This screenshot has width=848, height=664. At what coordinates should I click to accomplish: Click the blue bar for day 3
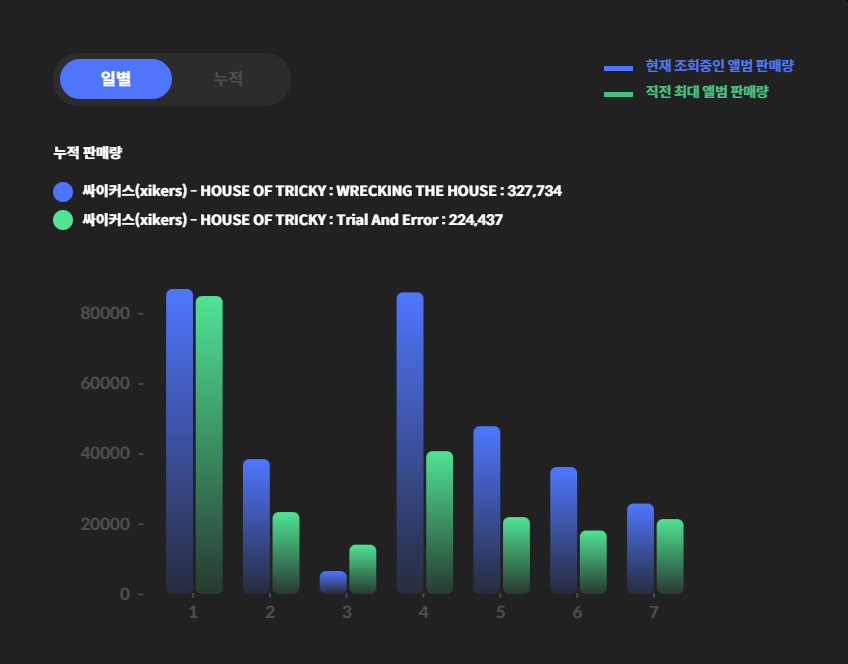point(333,582)
